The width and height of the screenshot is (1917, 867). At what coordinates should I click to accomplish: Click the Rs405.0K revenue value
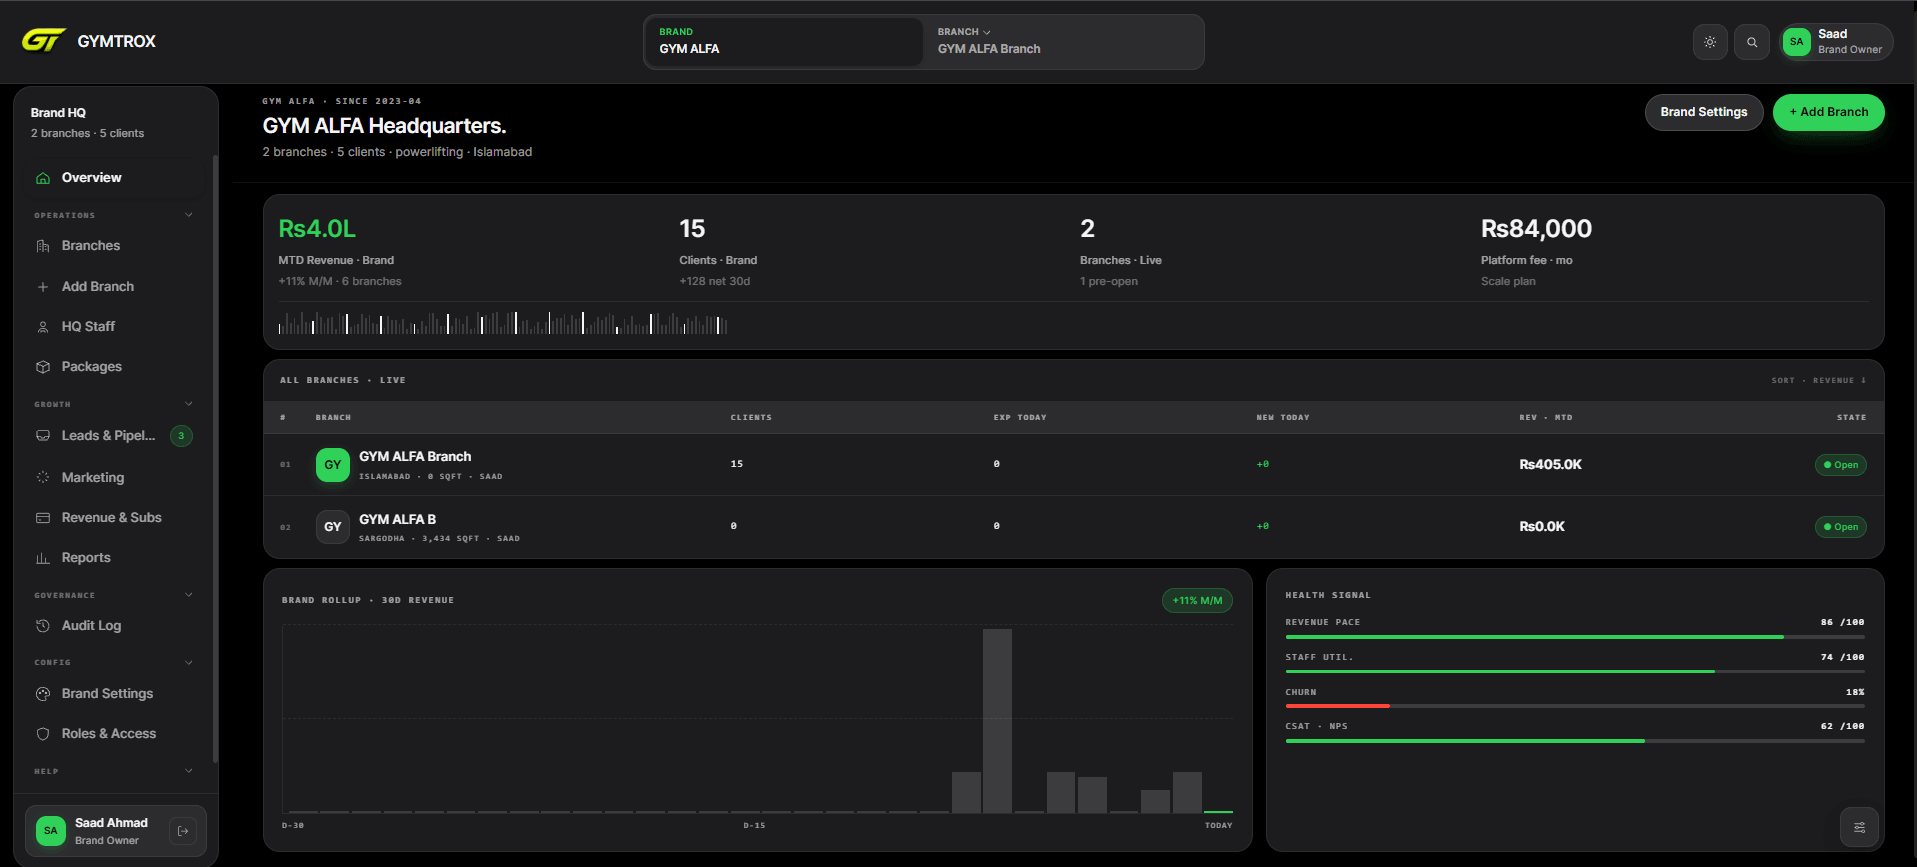[x=1550, y=465]
